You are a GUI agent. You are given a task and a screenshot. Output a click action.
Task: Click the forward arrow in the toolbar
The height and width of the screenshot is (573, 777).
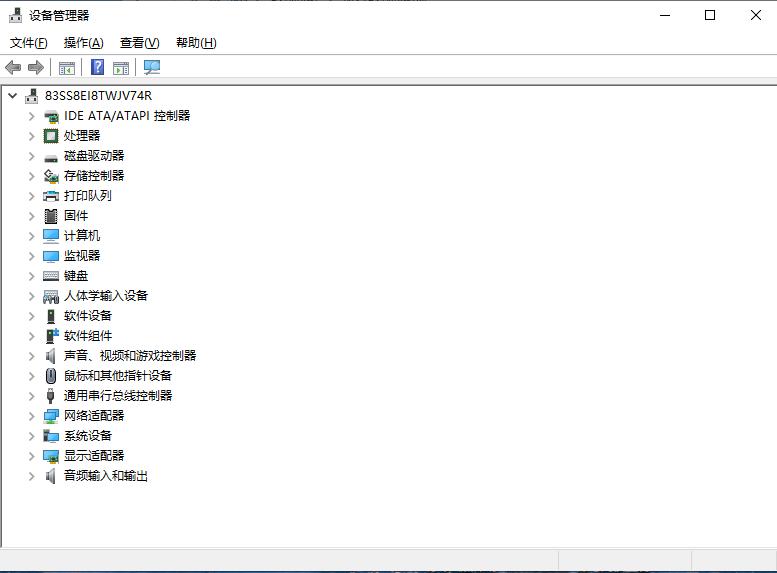click(36, 67)
